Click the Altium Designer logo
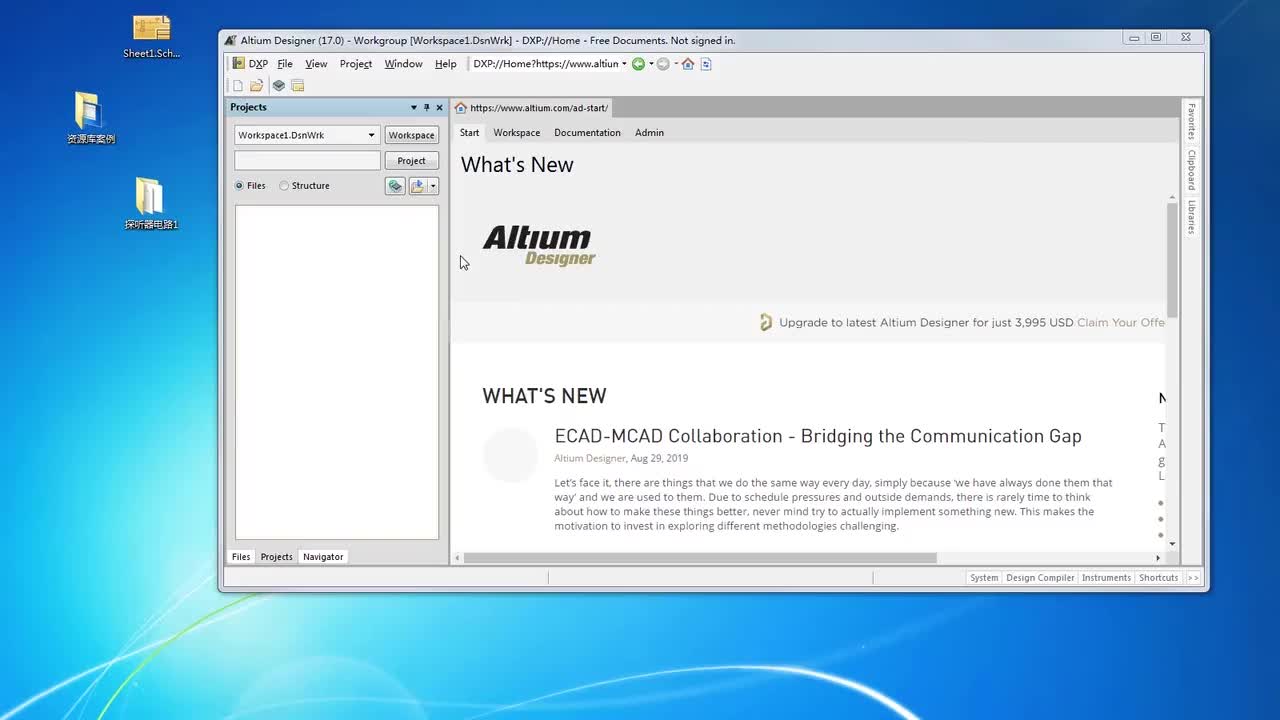 pos(539,245)
